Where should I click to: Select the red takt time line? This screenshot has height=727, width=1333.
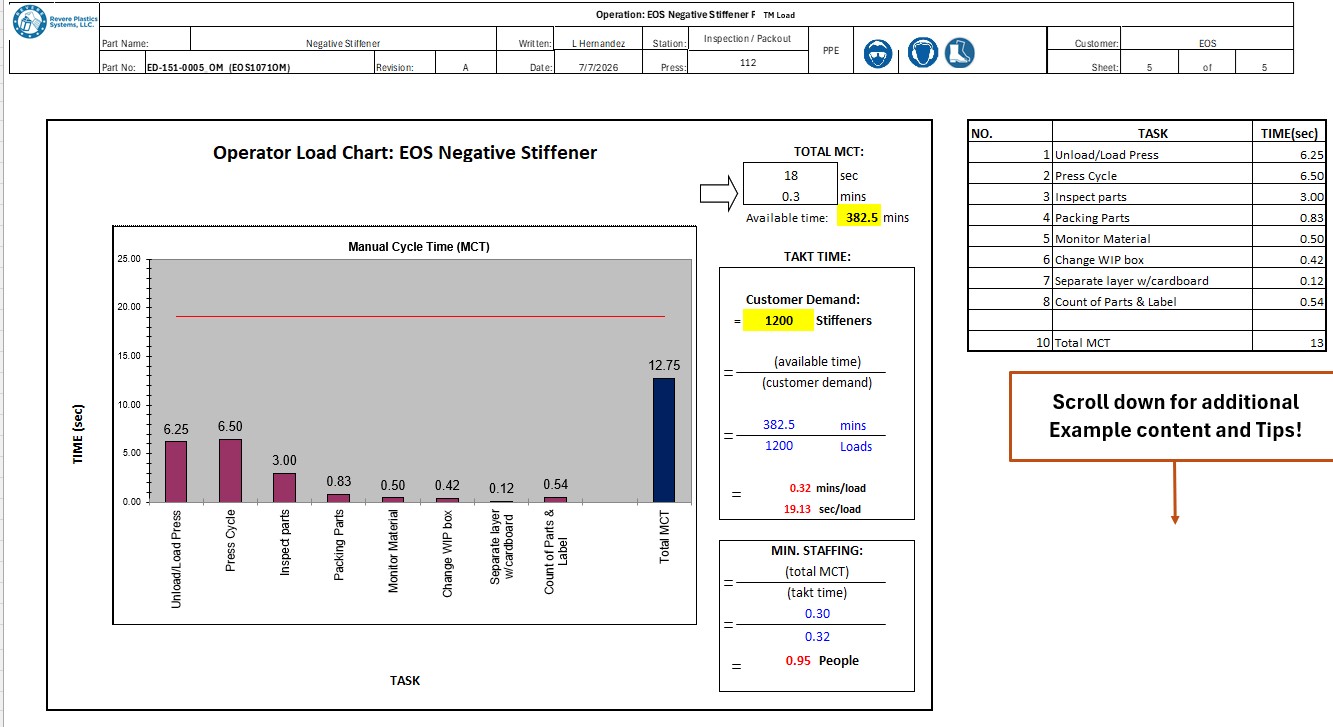coord(420,316)
